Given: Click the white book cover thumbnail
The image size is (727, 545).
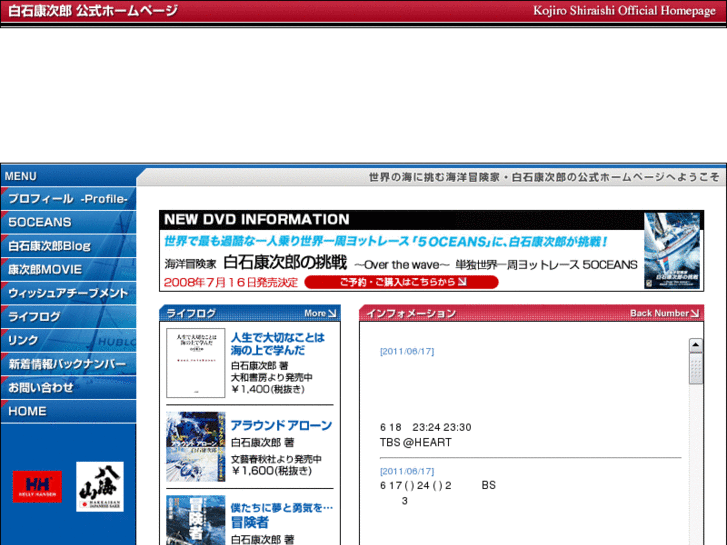Looking at the screenshot, I should (196, 363).
